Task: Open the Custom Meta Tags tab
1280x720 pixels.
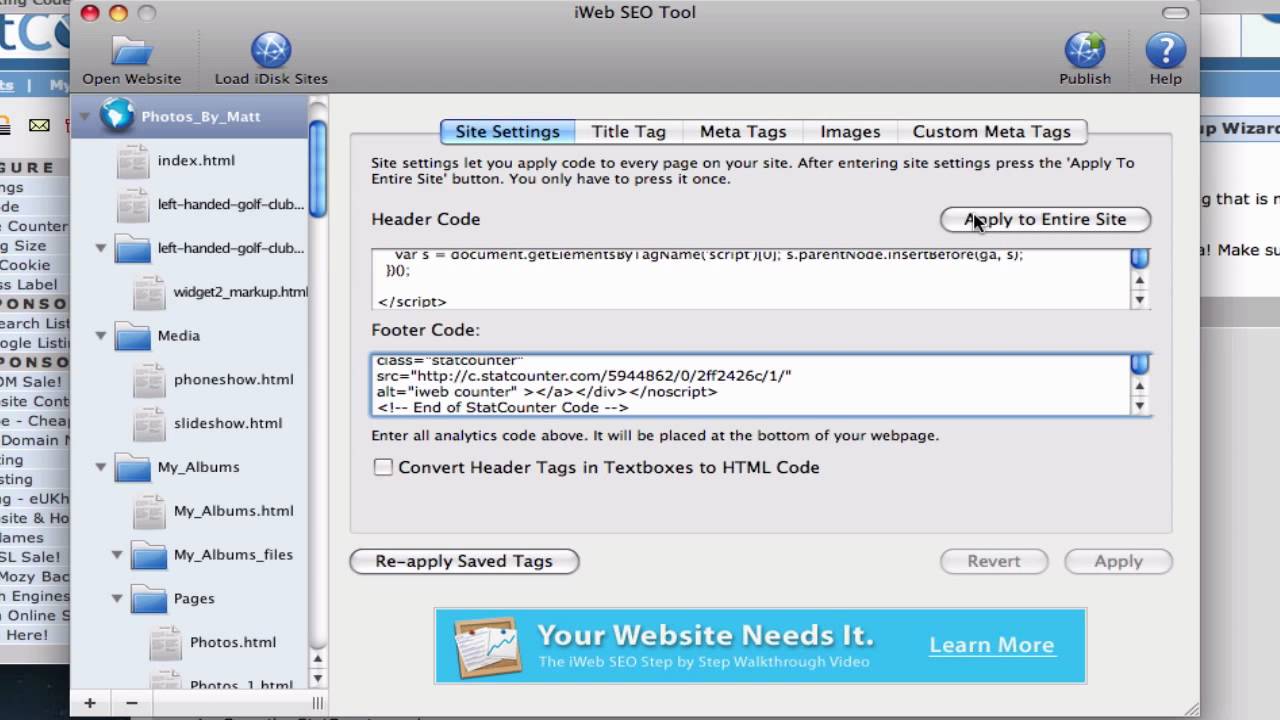Action: (991, 131)
